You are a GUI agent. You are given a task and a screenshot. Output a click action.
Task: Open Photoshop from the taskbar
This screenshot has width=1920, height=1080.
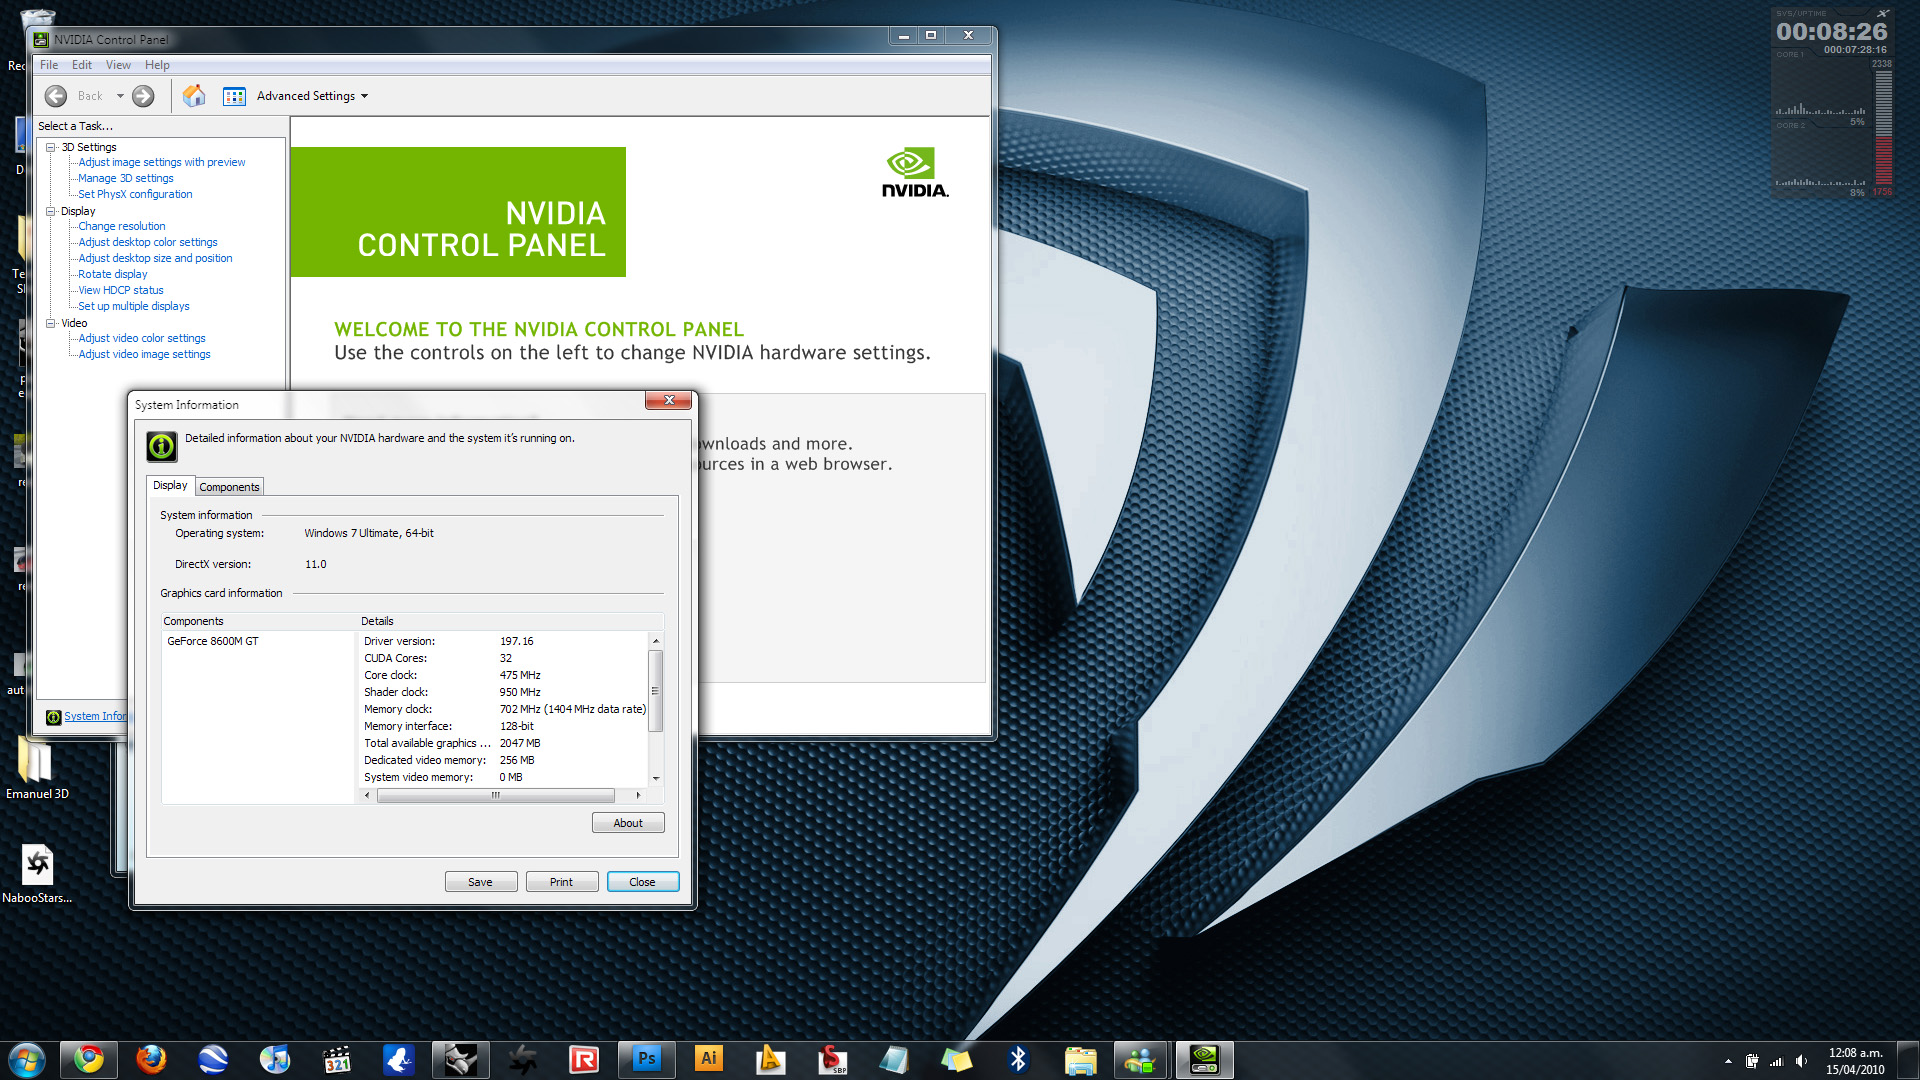click(646, 1059)
